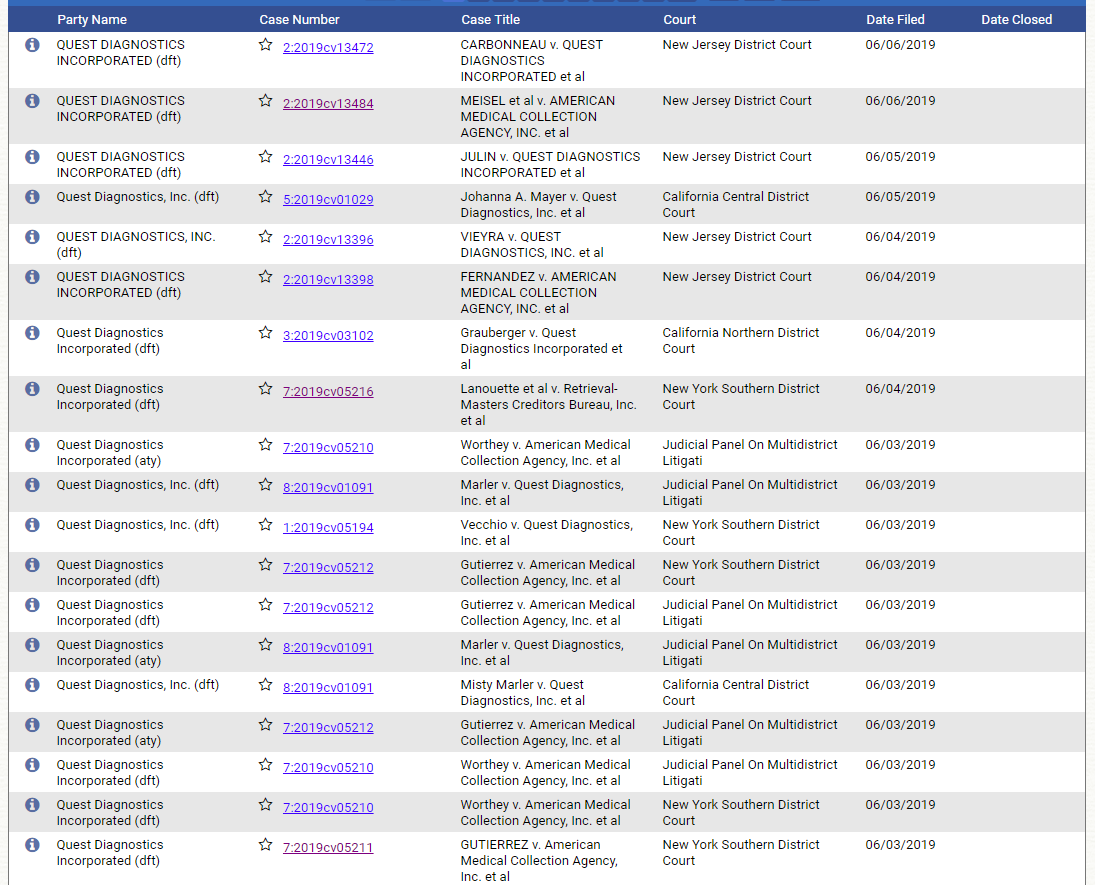This screenshot has height=885, width=1095.
Task: Toggle favorite star for case 5:2019cv01029
Action: 265,196
